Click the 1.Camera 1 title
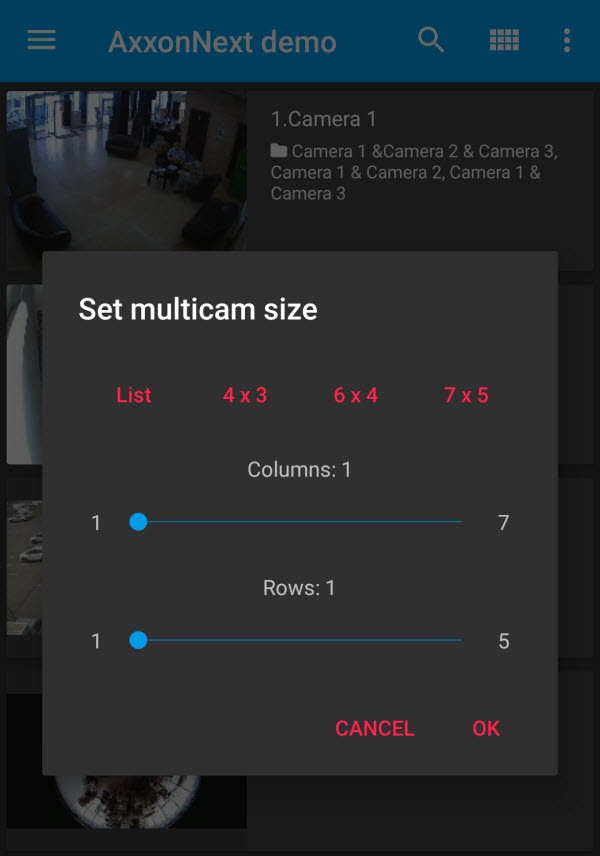The height and width of the screenshot is (856, 600). pos(324,119)
